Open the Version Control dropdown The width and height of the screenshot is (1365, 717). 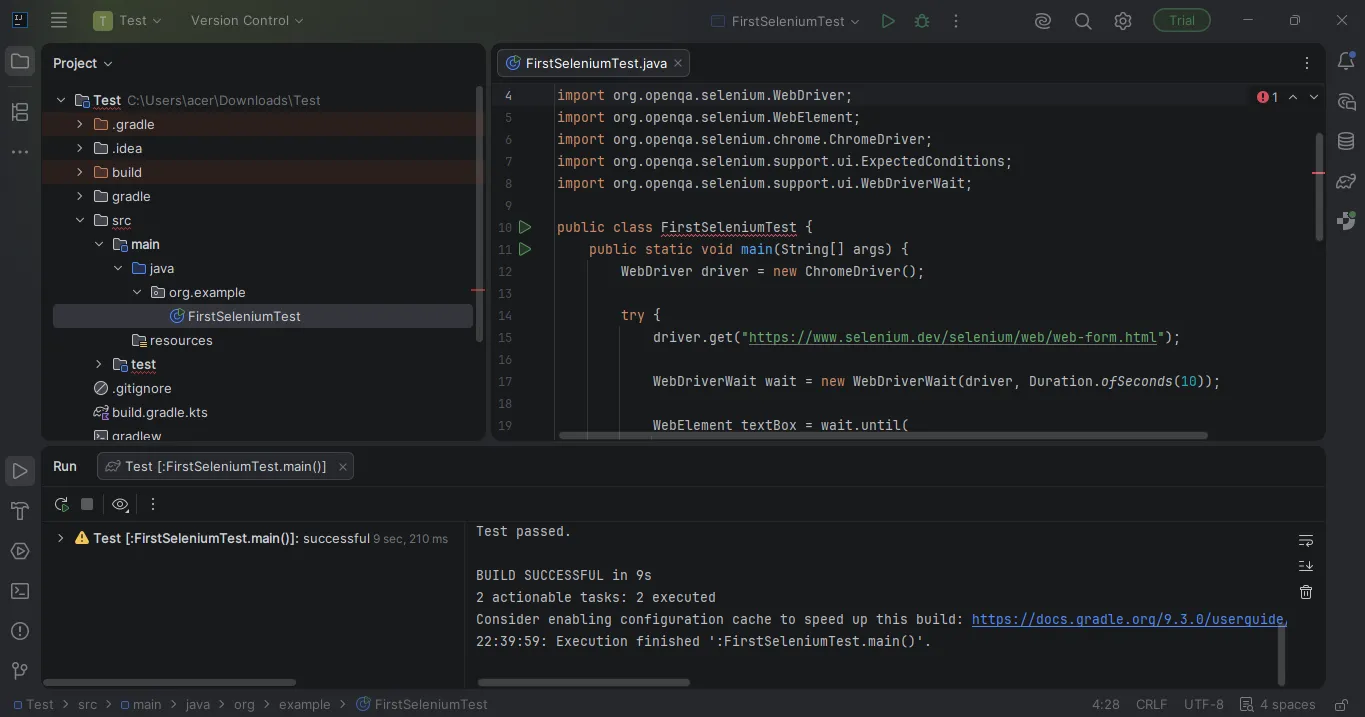[247, 20]
